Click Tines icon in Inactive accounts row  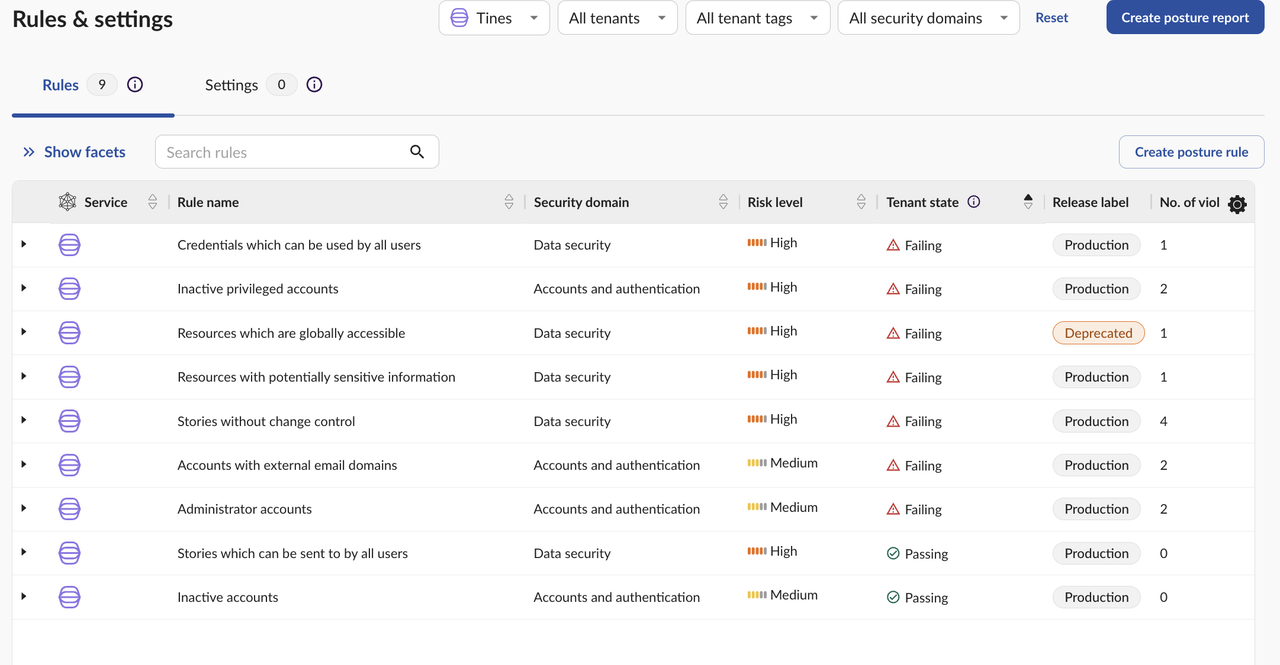pyautogui.click(x=69, y=597)
